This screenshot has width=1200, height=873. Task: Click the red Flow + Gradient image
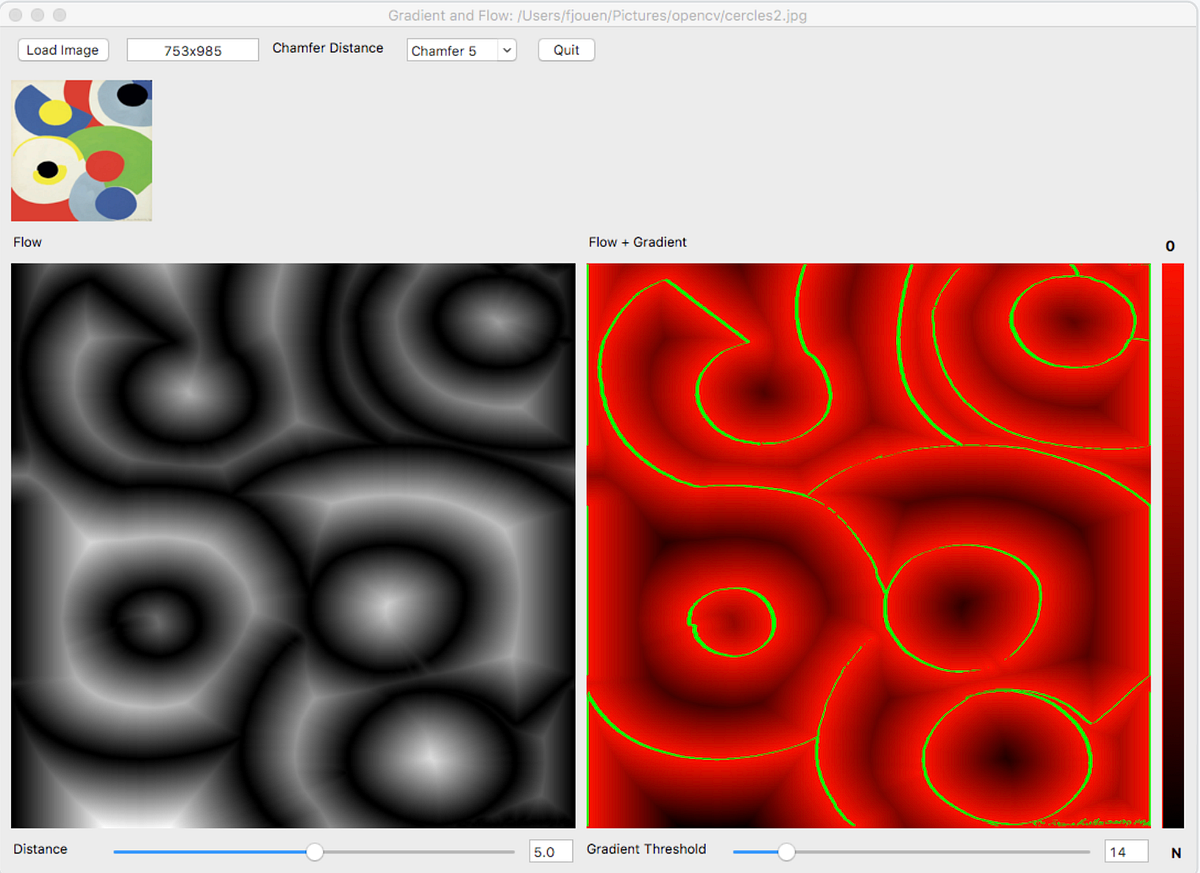tap(869, 545)
